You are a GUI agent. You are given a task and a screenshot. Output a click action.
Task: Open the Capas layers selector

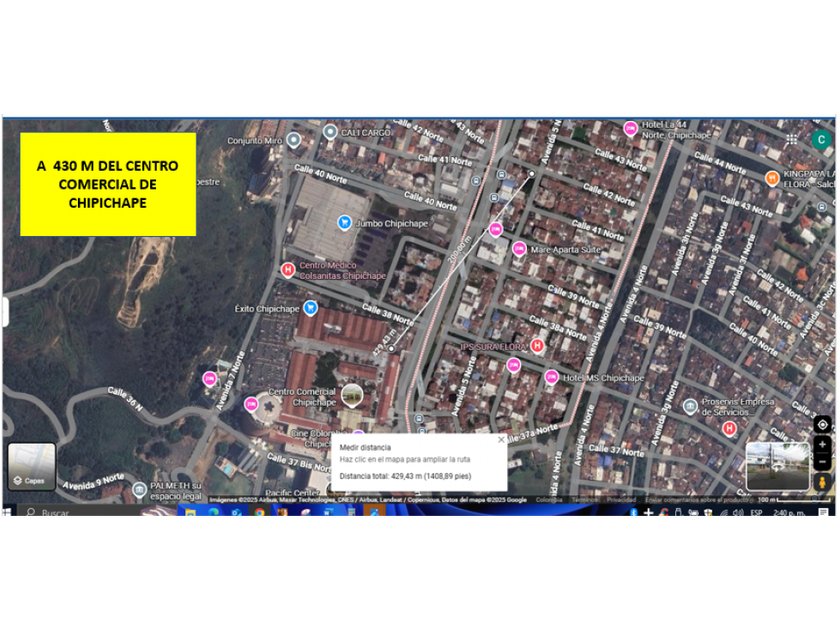pos(32,467)
